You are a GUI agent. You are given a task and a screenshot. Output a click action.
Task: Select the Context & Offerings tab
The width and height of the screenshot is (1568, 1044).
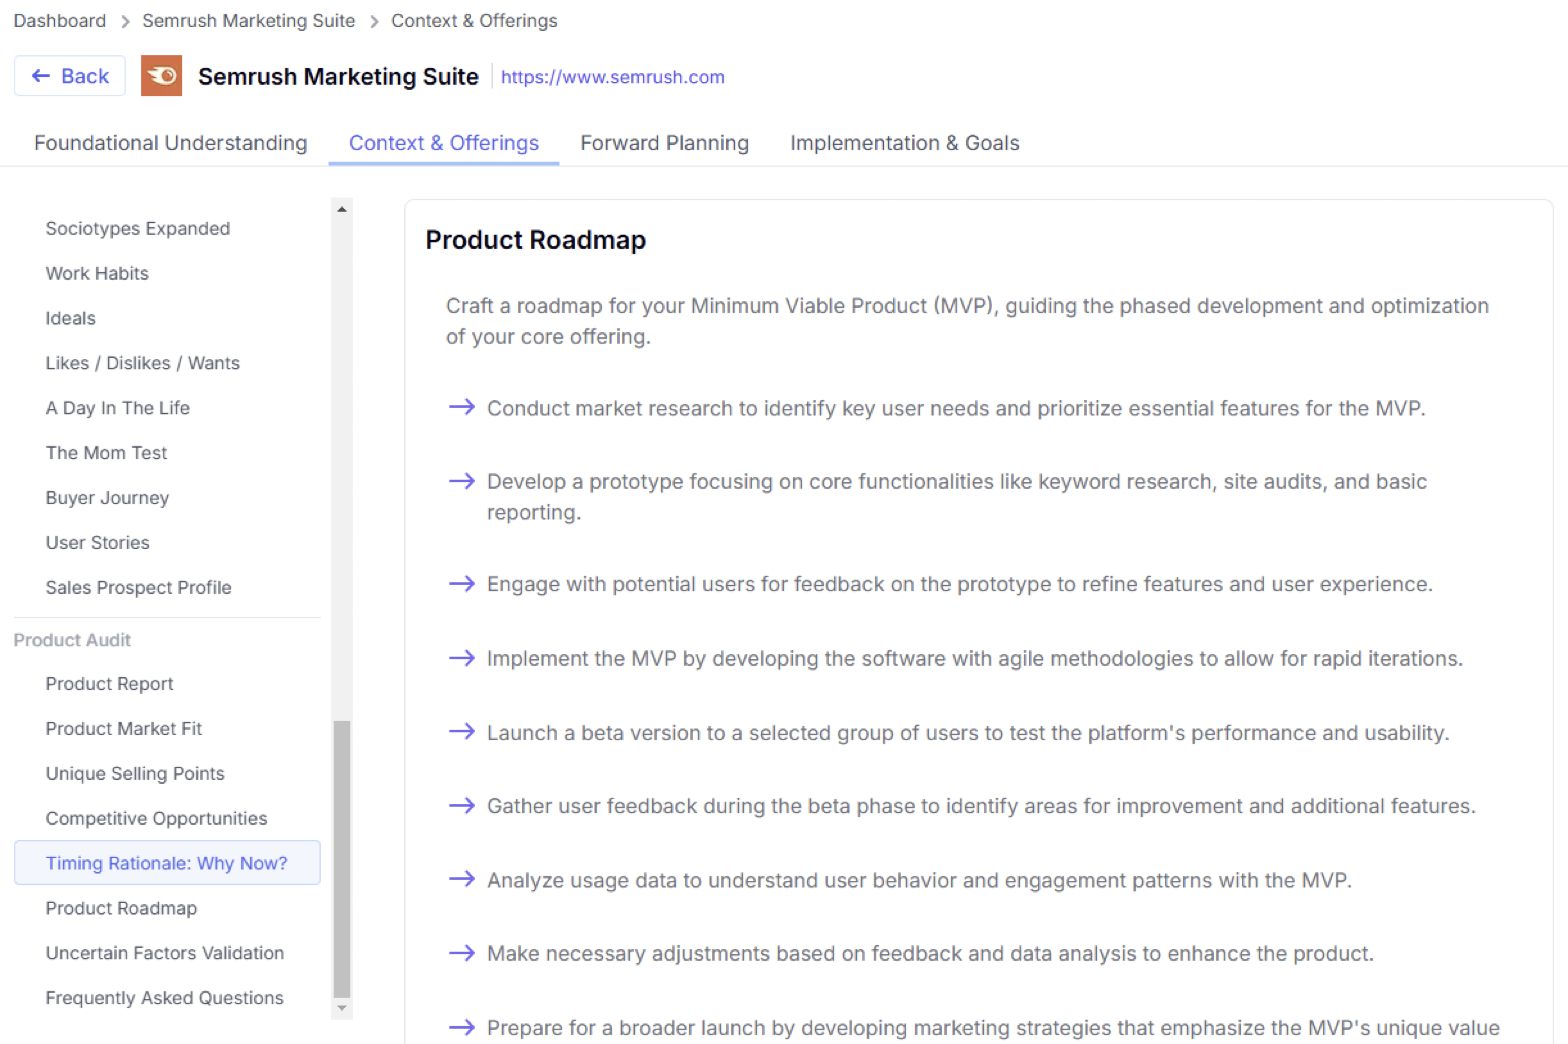(444, 143)
